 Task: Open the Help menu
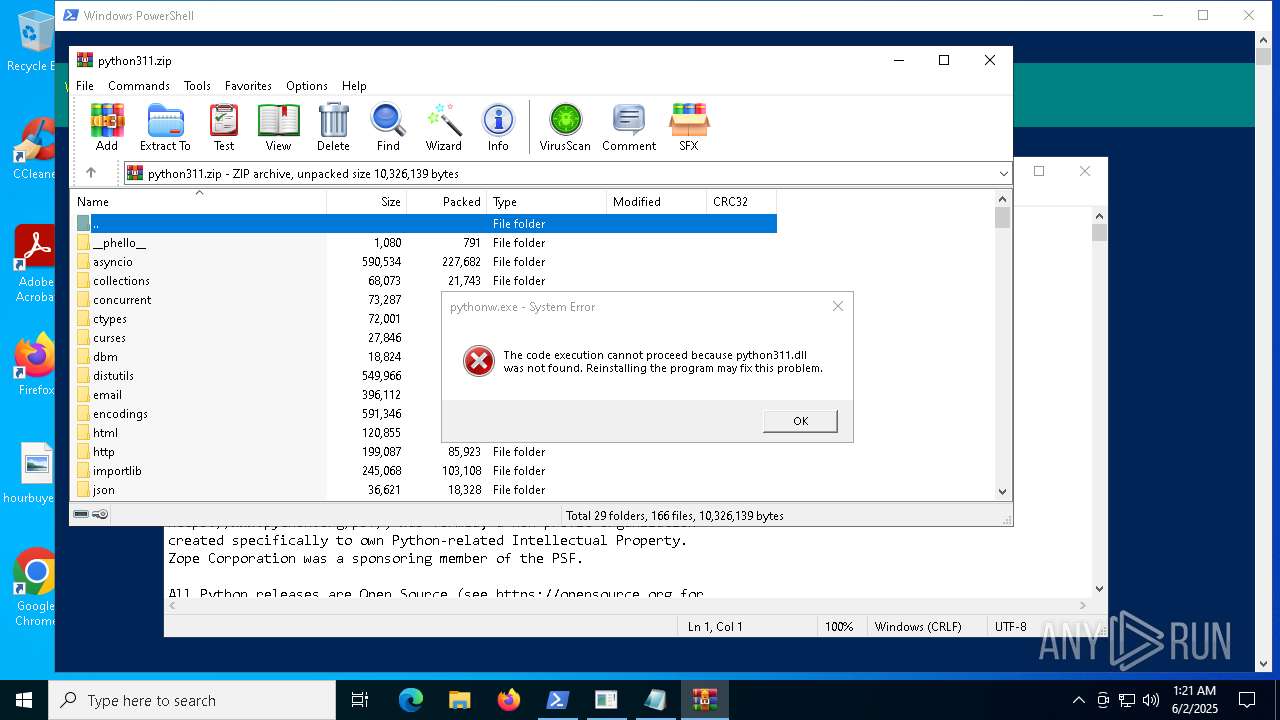point(354,86)
